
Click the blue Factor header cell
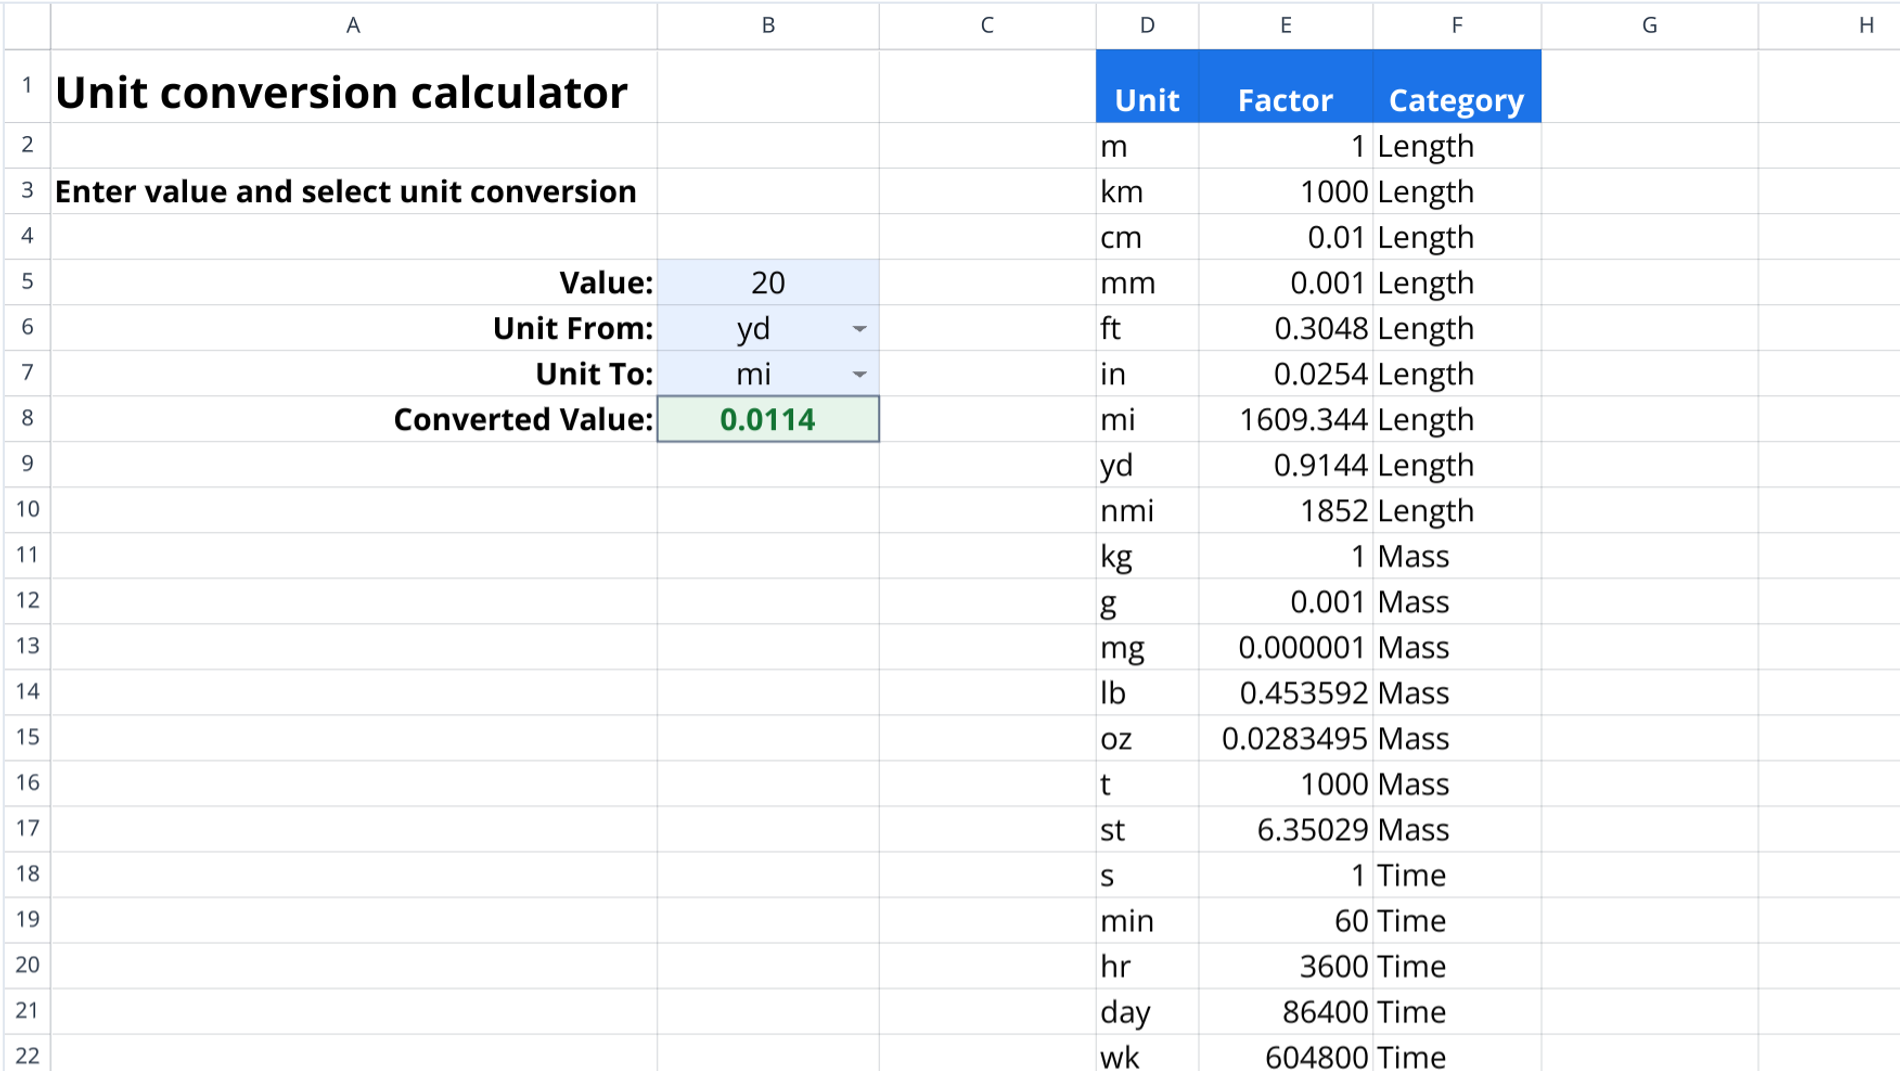tap(1285, 87)
